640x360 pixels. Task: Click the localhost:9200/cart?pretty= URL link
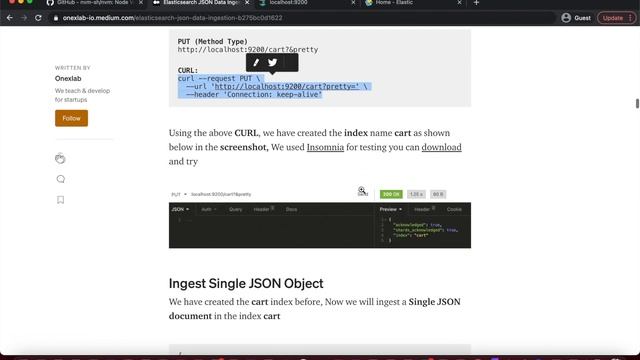(287, 87)
